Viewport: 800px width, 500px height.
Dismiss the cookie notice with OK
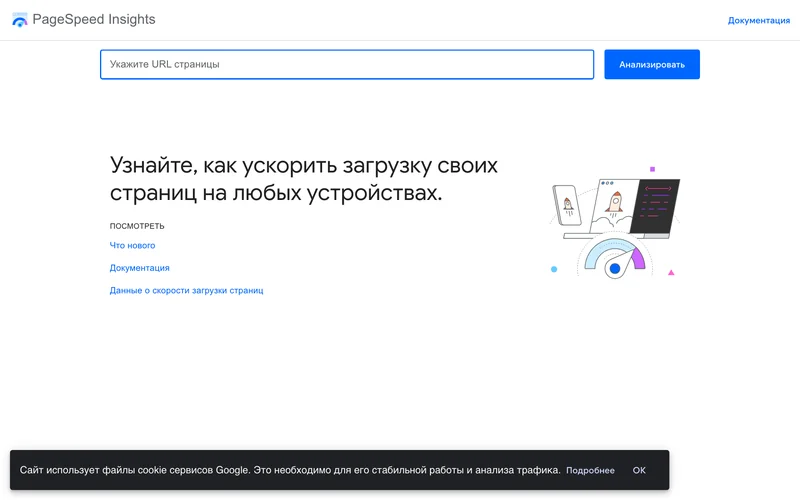pos(639,470)
